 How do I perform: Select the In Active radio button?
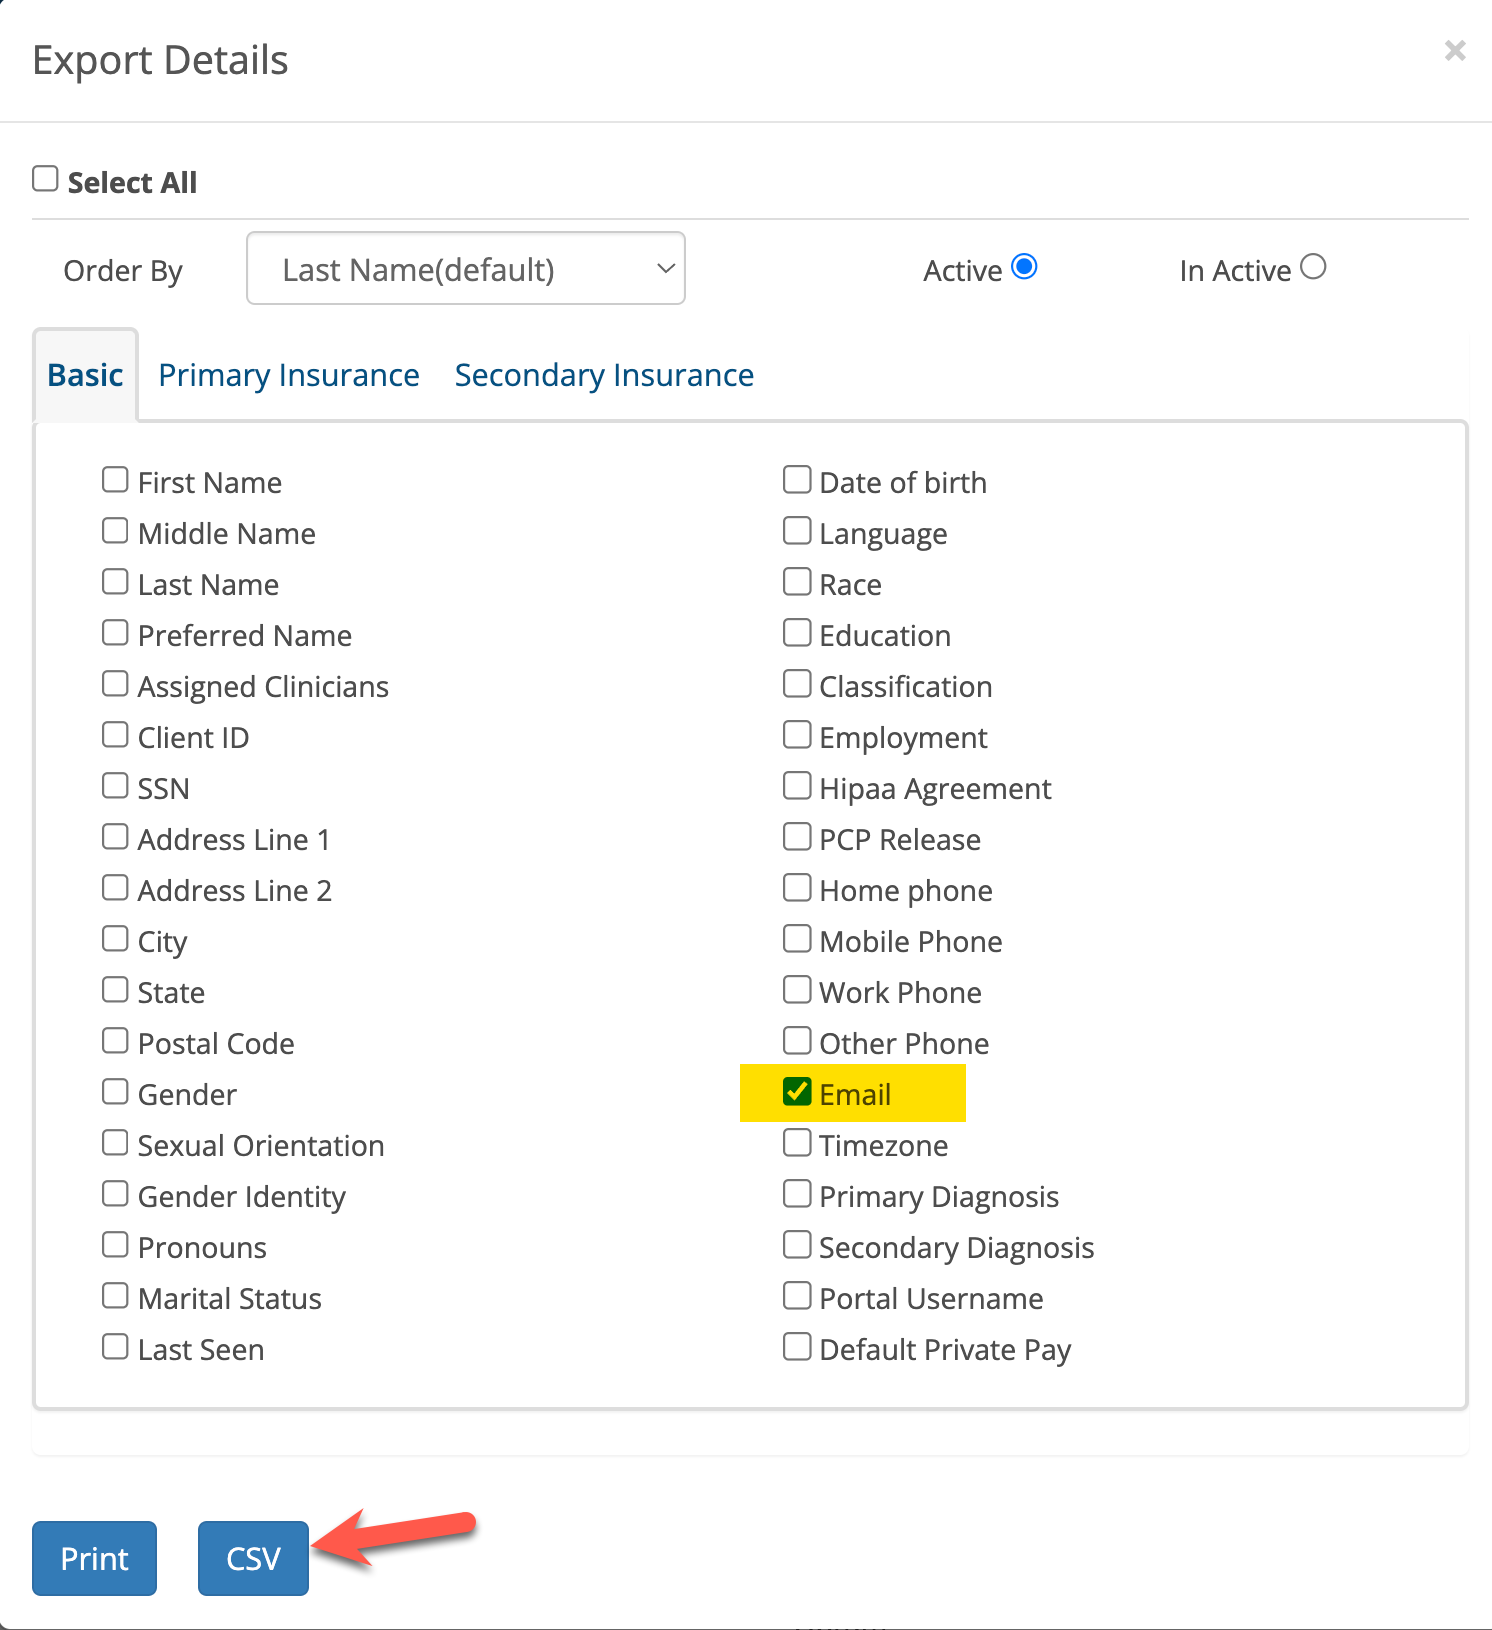tap(1313, 266)
